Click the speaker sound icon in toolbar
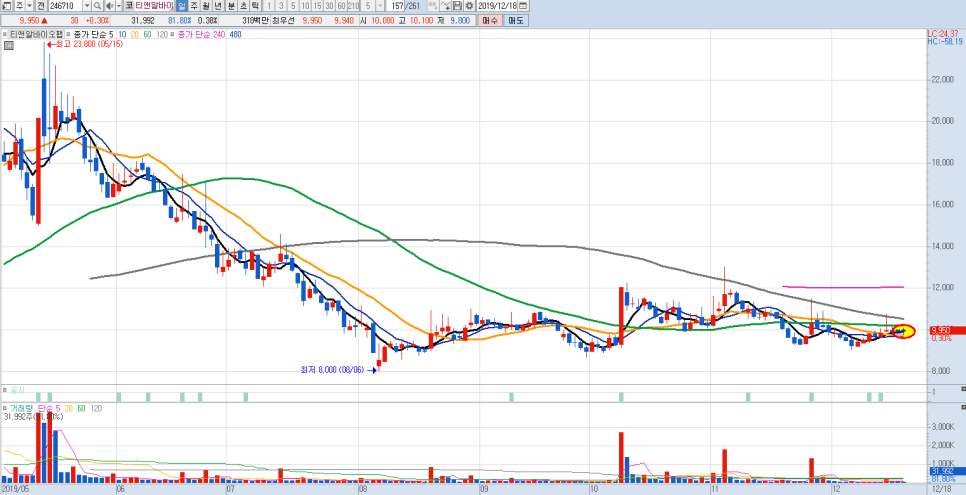The image size is (966, 495). (110, 6)
